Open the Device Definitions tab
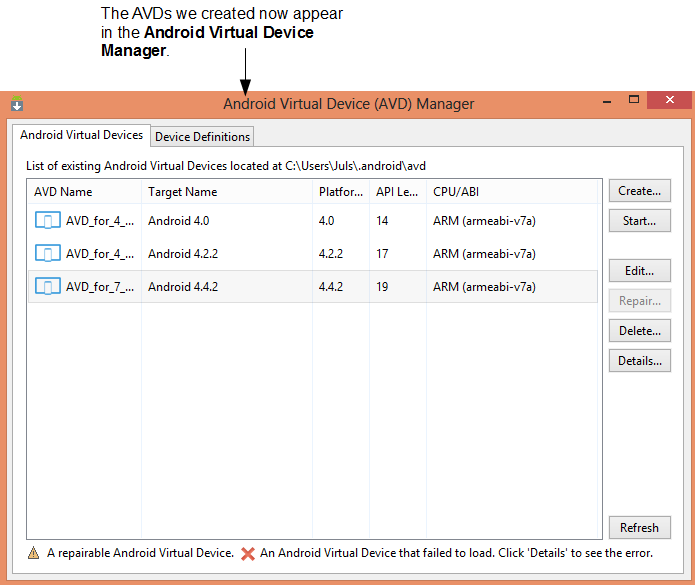Viewport: 695px width, 585px height. coord(203,136)
